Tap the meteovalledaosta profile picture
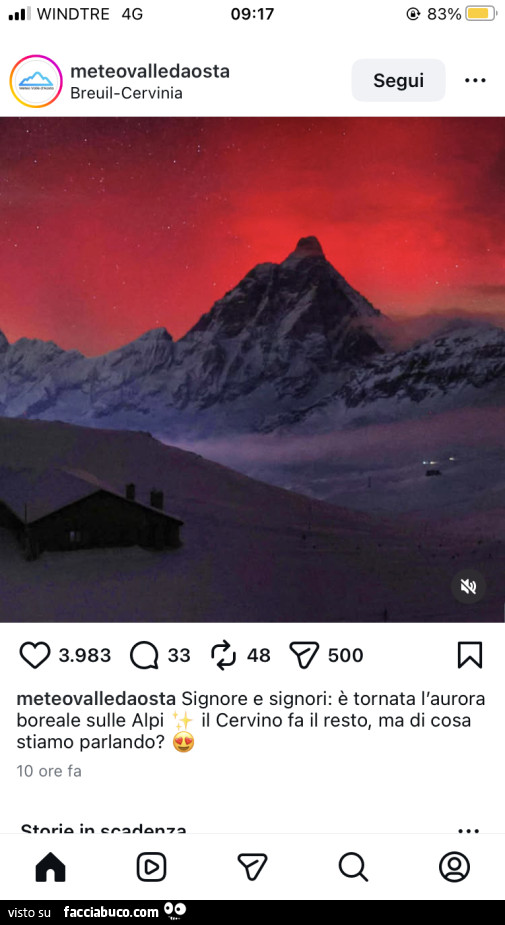 tap(36, 81)
